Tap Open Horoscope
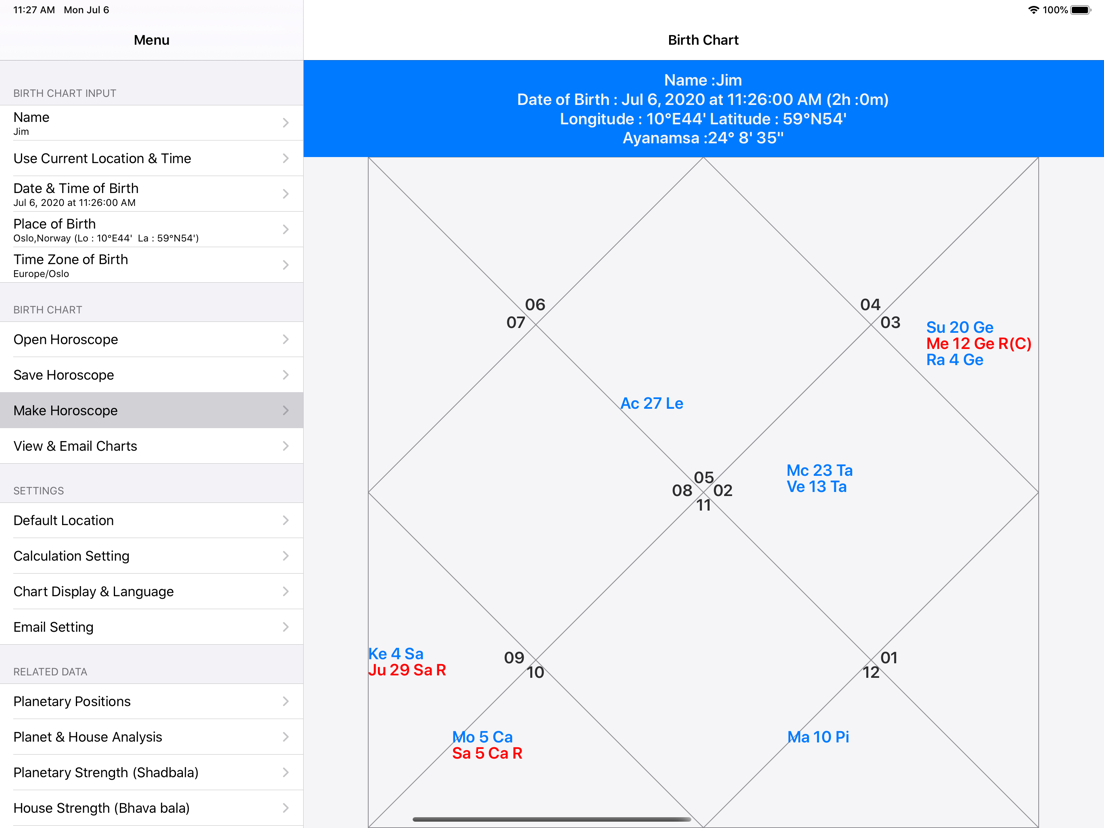Screen dimensions: 1104x828 [x=151, y=339]
